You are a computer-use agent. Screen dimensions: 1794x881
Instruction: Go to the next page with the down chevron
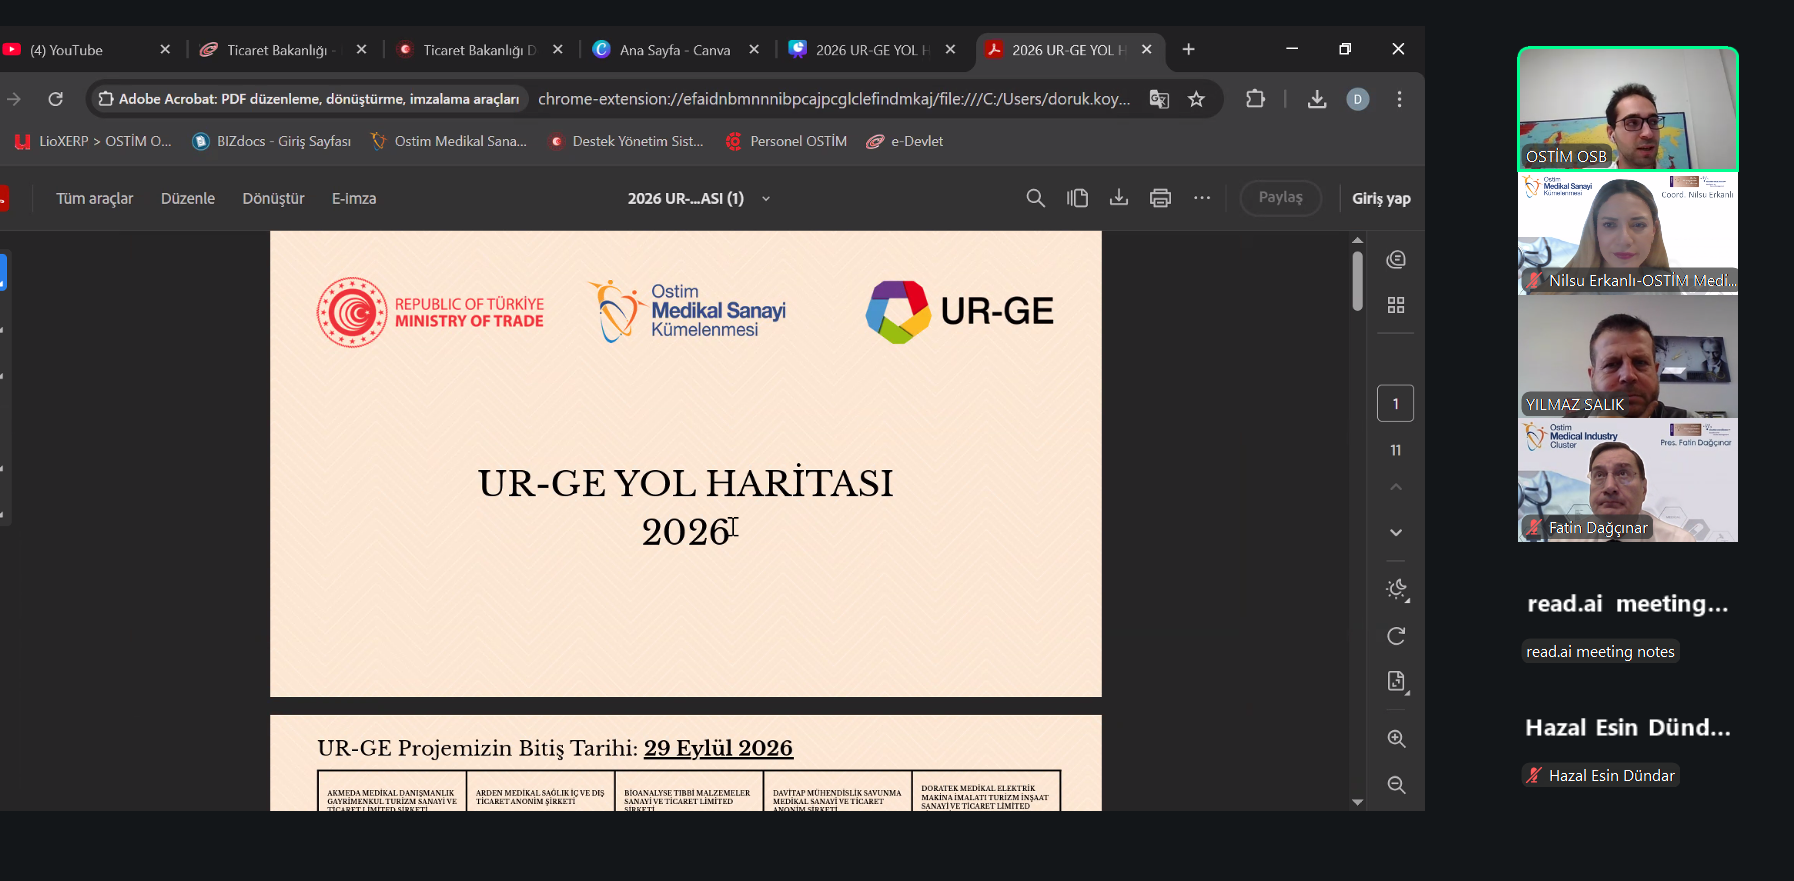coord(1396,532)
